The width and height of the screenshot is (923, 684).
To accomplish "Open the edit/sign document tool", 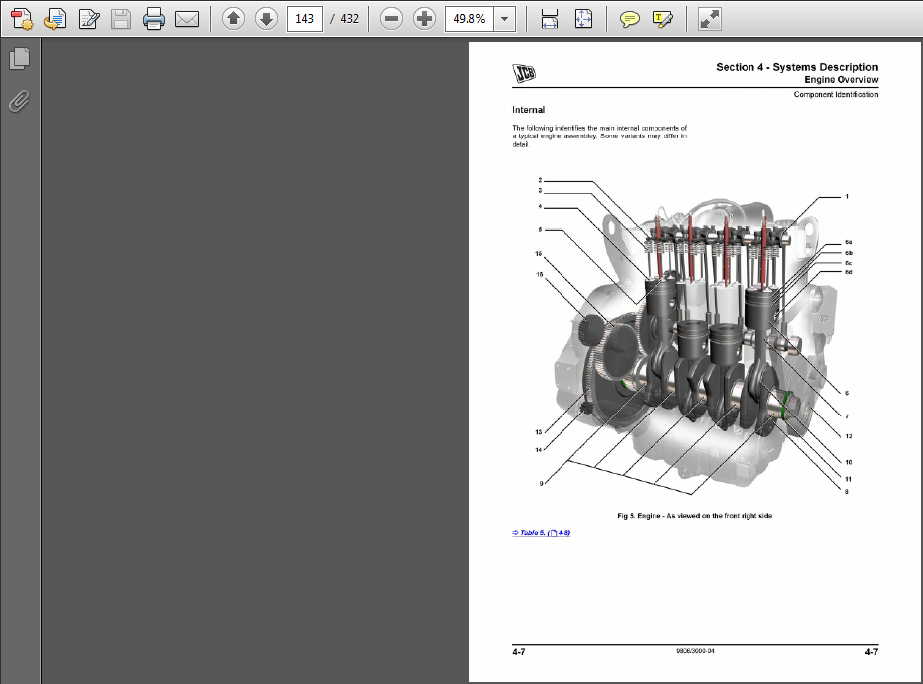I will 88,18.
